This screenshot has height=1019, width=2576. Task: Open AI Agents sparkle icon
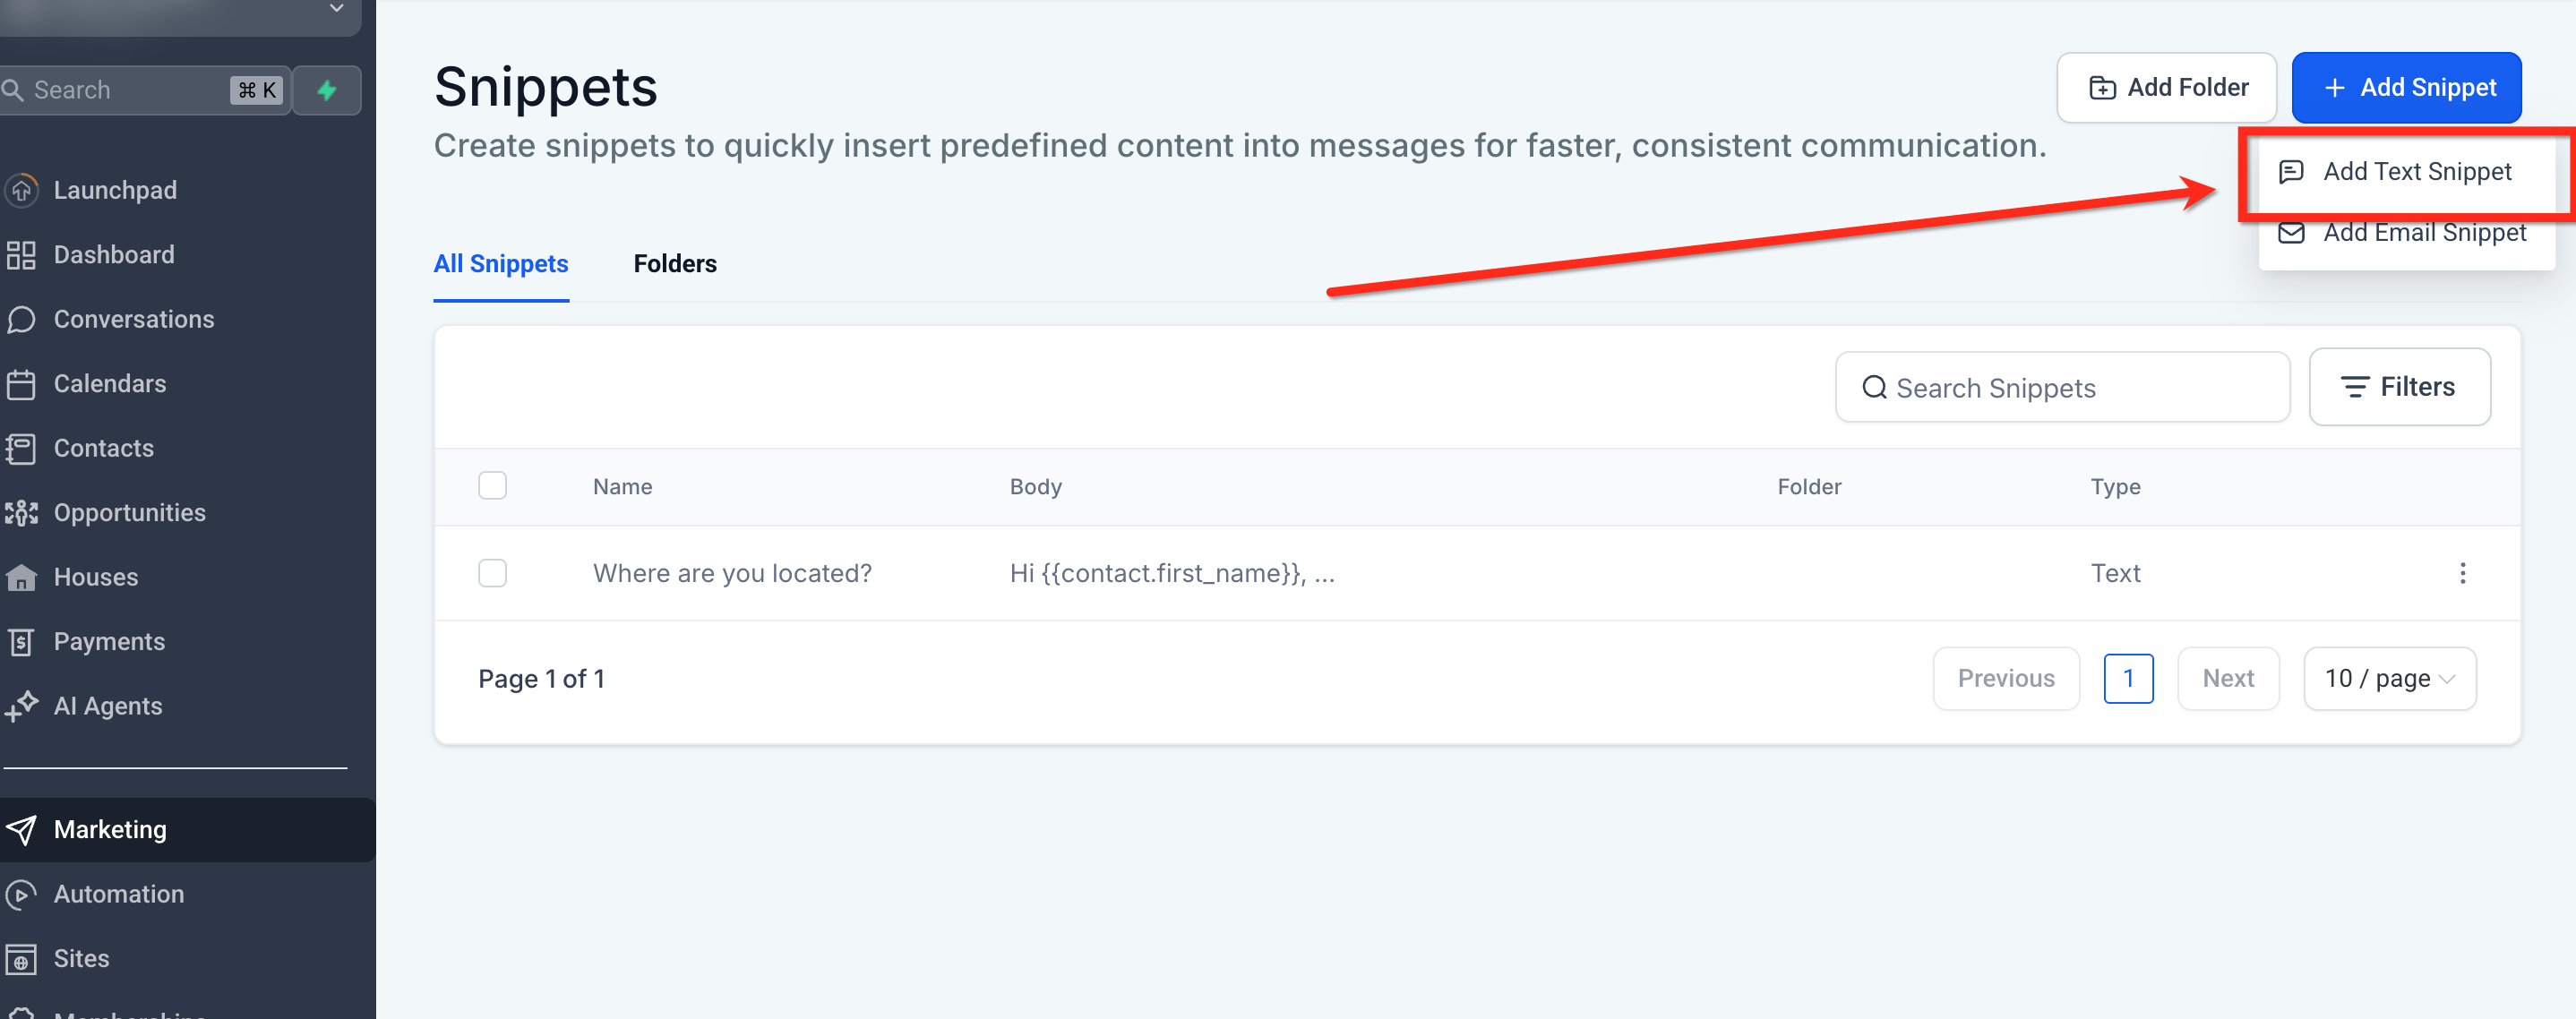[x=21, y=706]
